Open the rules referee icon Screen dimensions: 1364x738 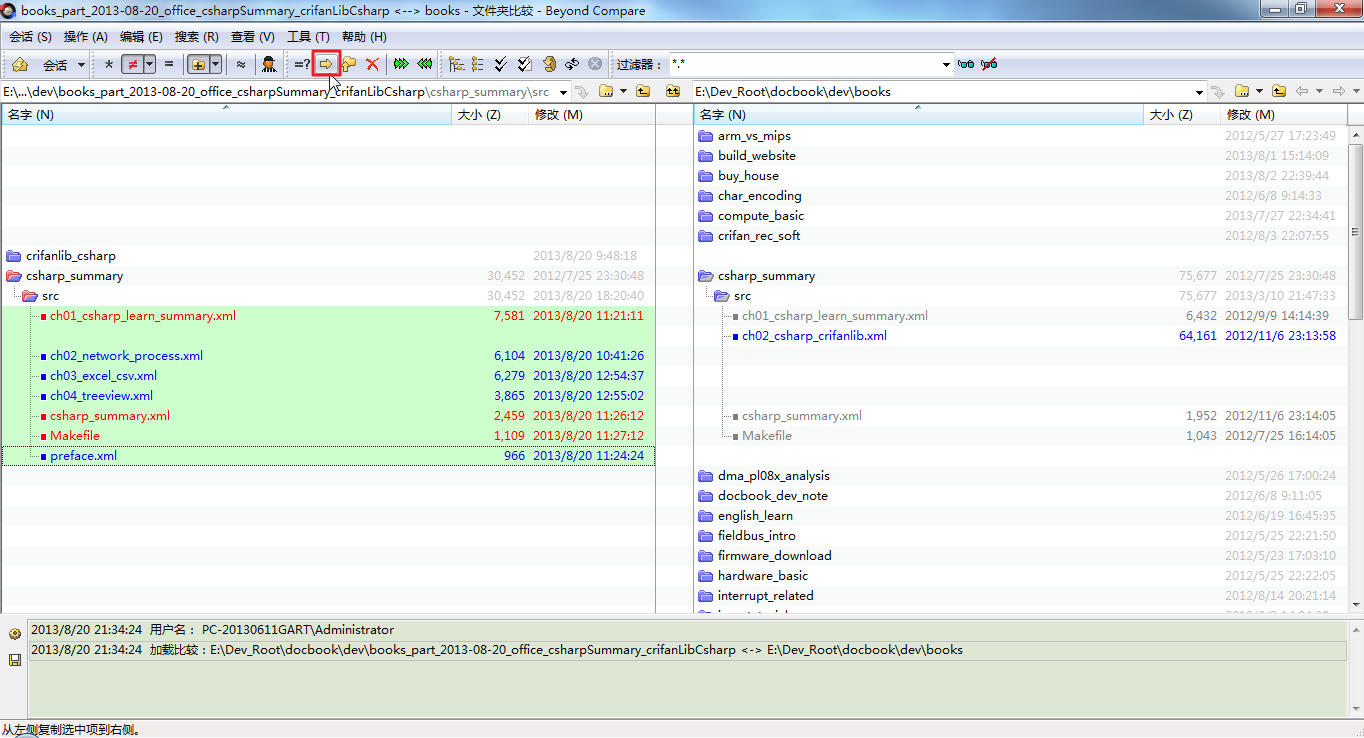pos(269,65)
